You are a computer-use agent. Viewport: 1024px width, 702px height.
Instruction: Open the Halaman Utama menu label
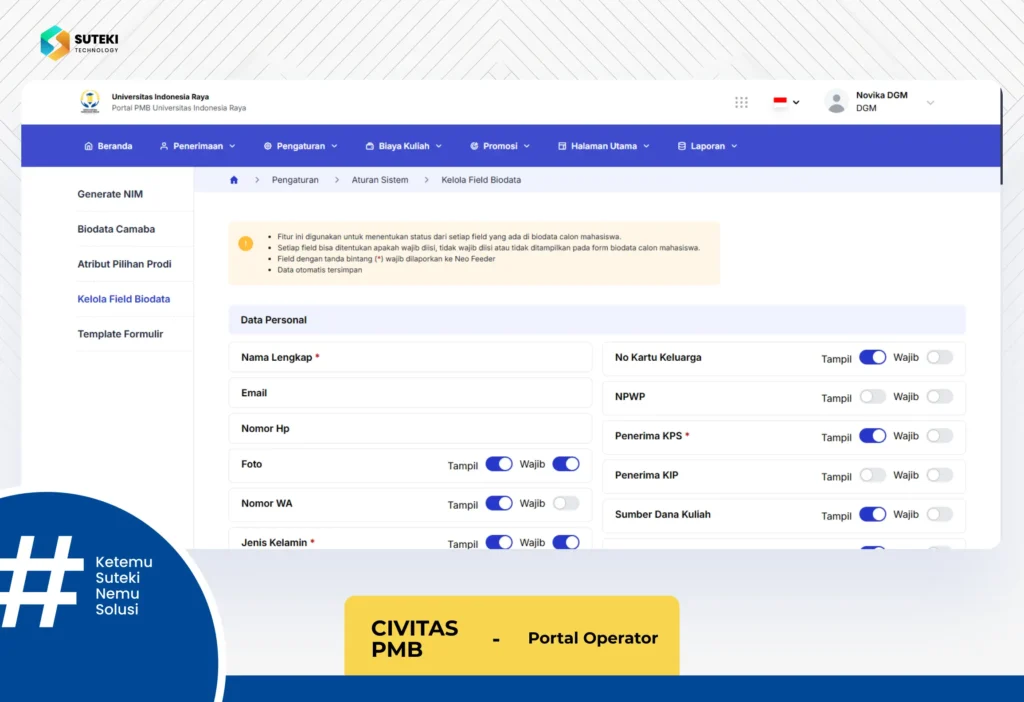pyautogui.click(x=603, y=146)
